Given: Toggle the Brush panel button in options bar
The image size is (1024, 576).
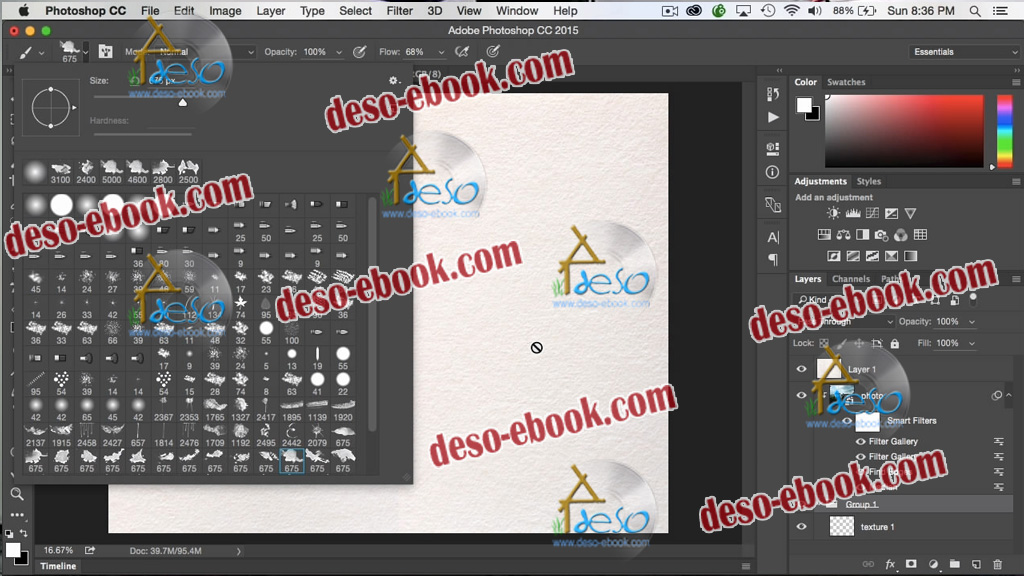Looking at the screenshot, I should coord(105,52).
